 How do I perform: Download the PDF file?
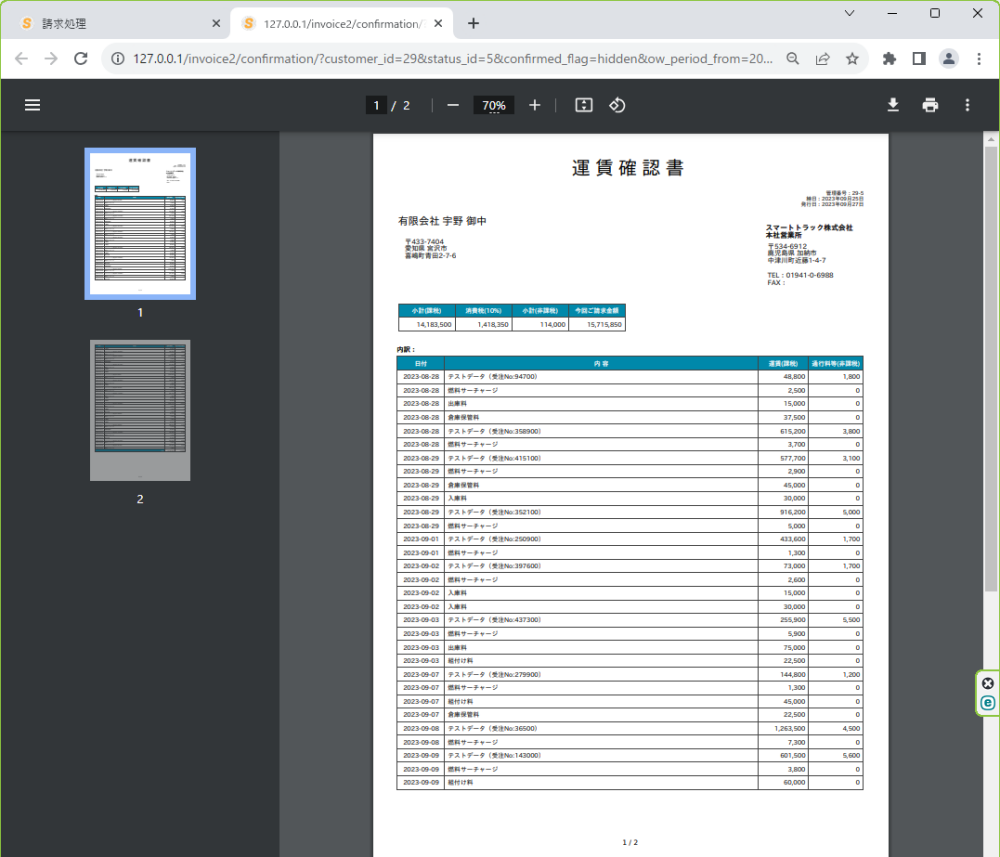893,105
